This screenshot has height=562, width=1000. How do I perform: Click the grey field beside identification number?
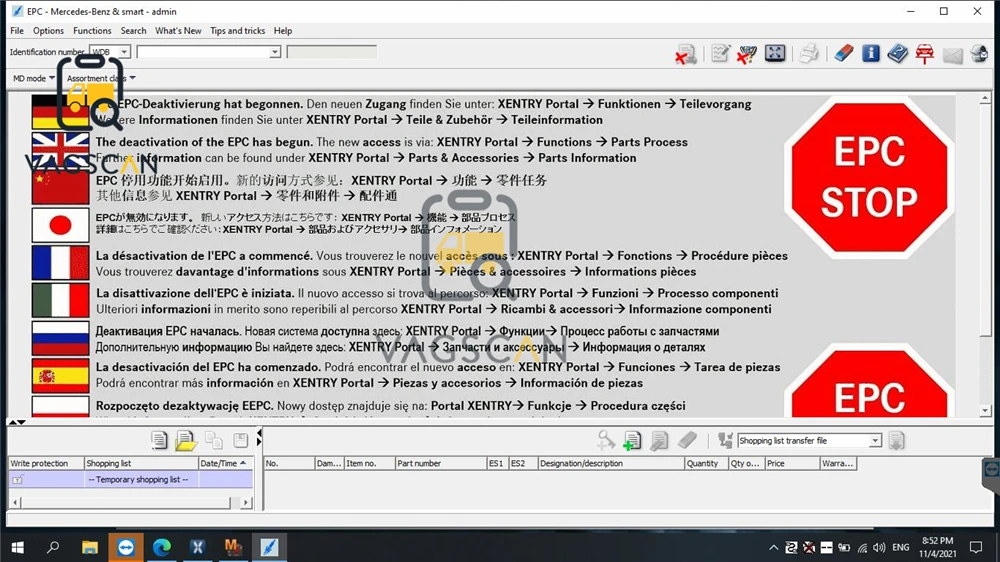click(332, 52)
